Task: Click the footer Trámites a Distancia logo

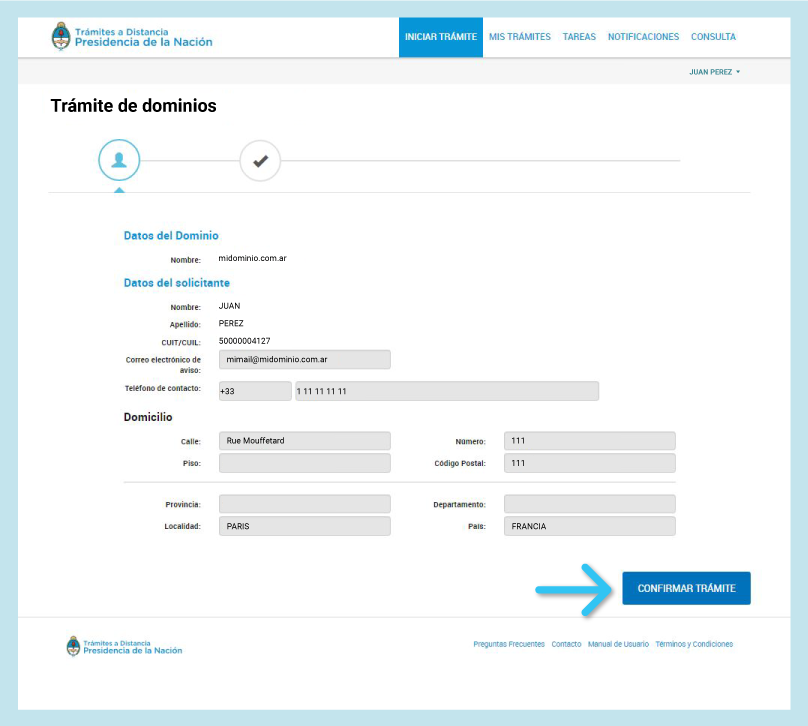Action: 124,646
